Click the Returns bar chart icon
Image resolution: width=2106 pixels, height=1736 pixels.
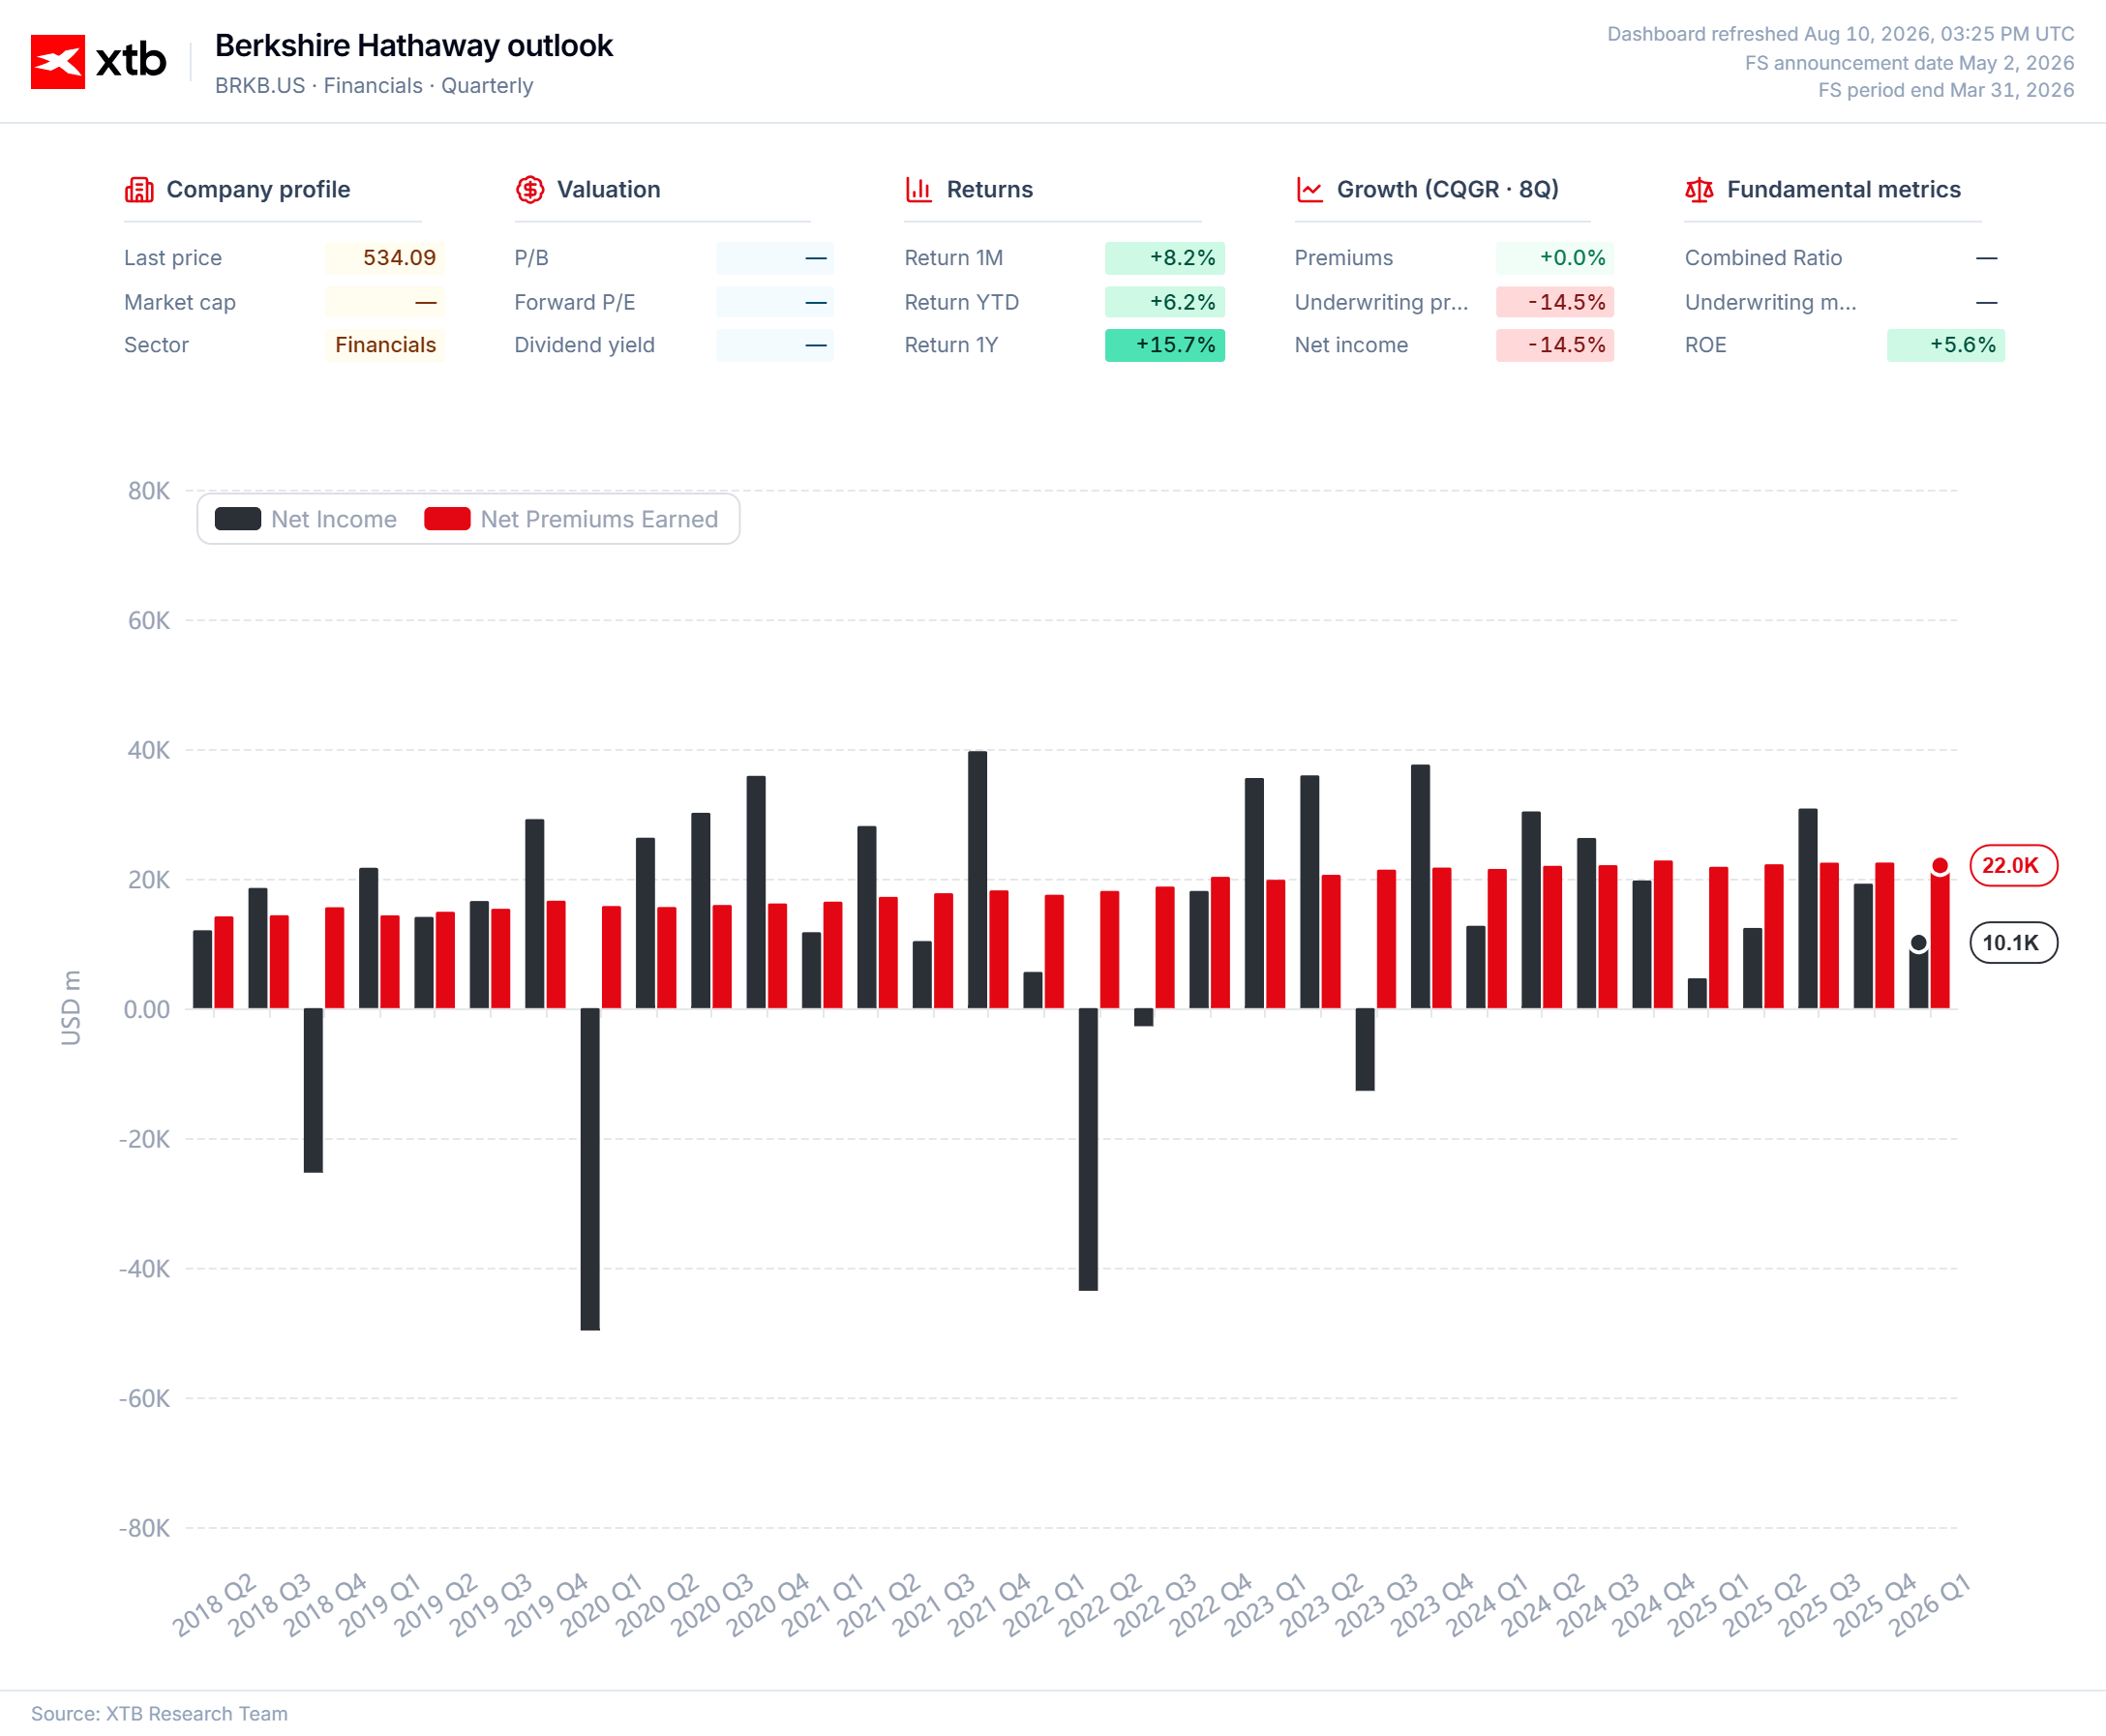click(919, 190)
